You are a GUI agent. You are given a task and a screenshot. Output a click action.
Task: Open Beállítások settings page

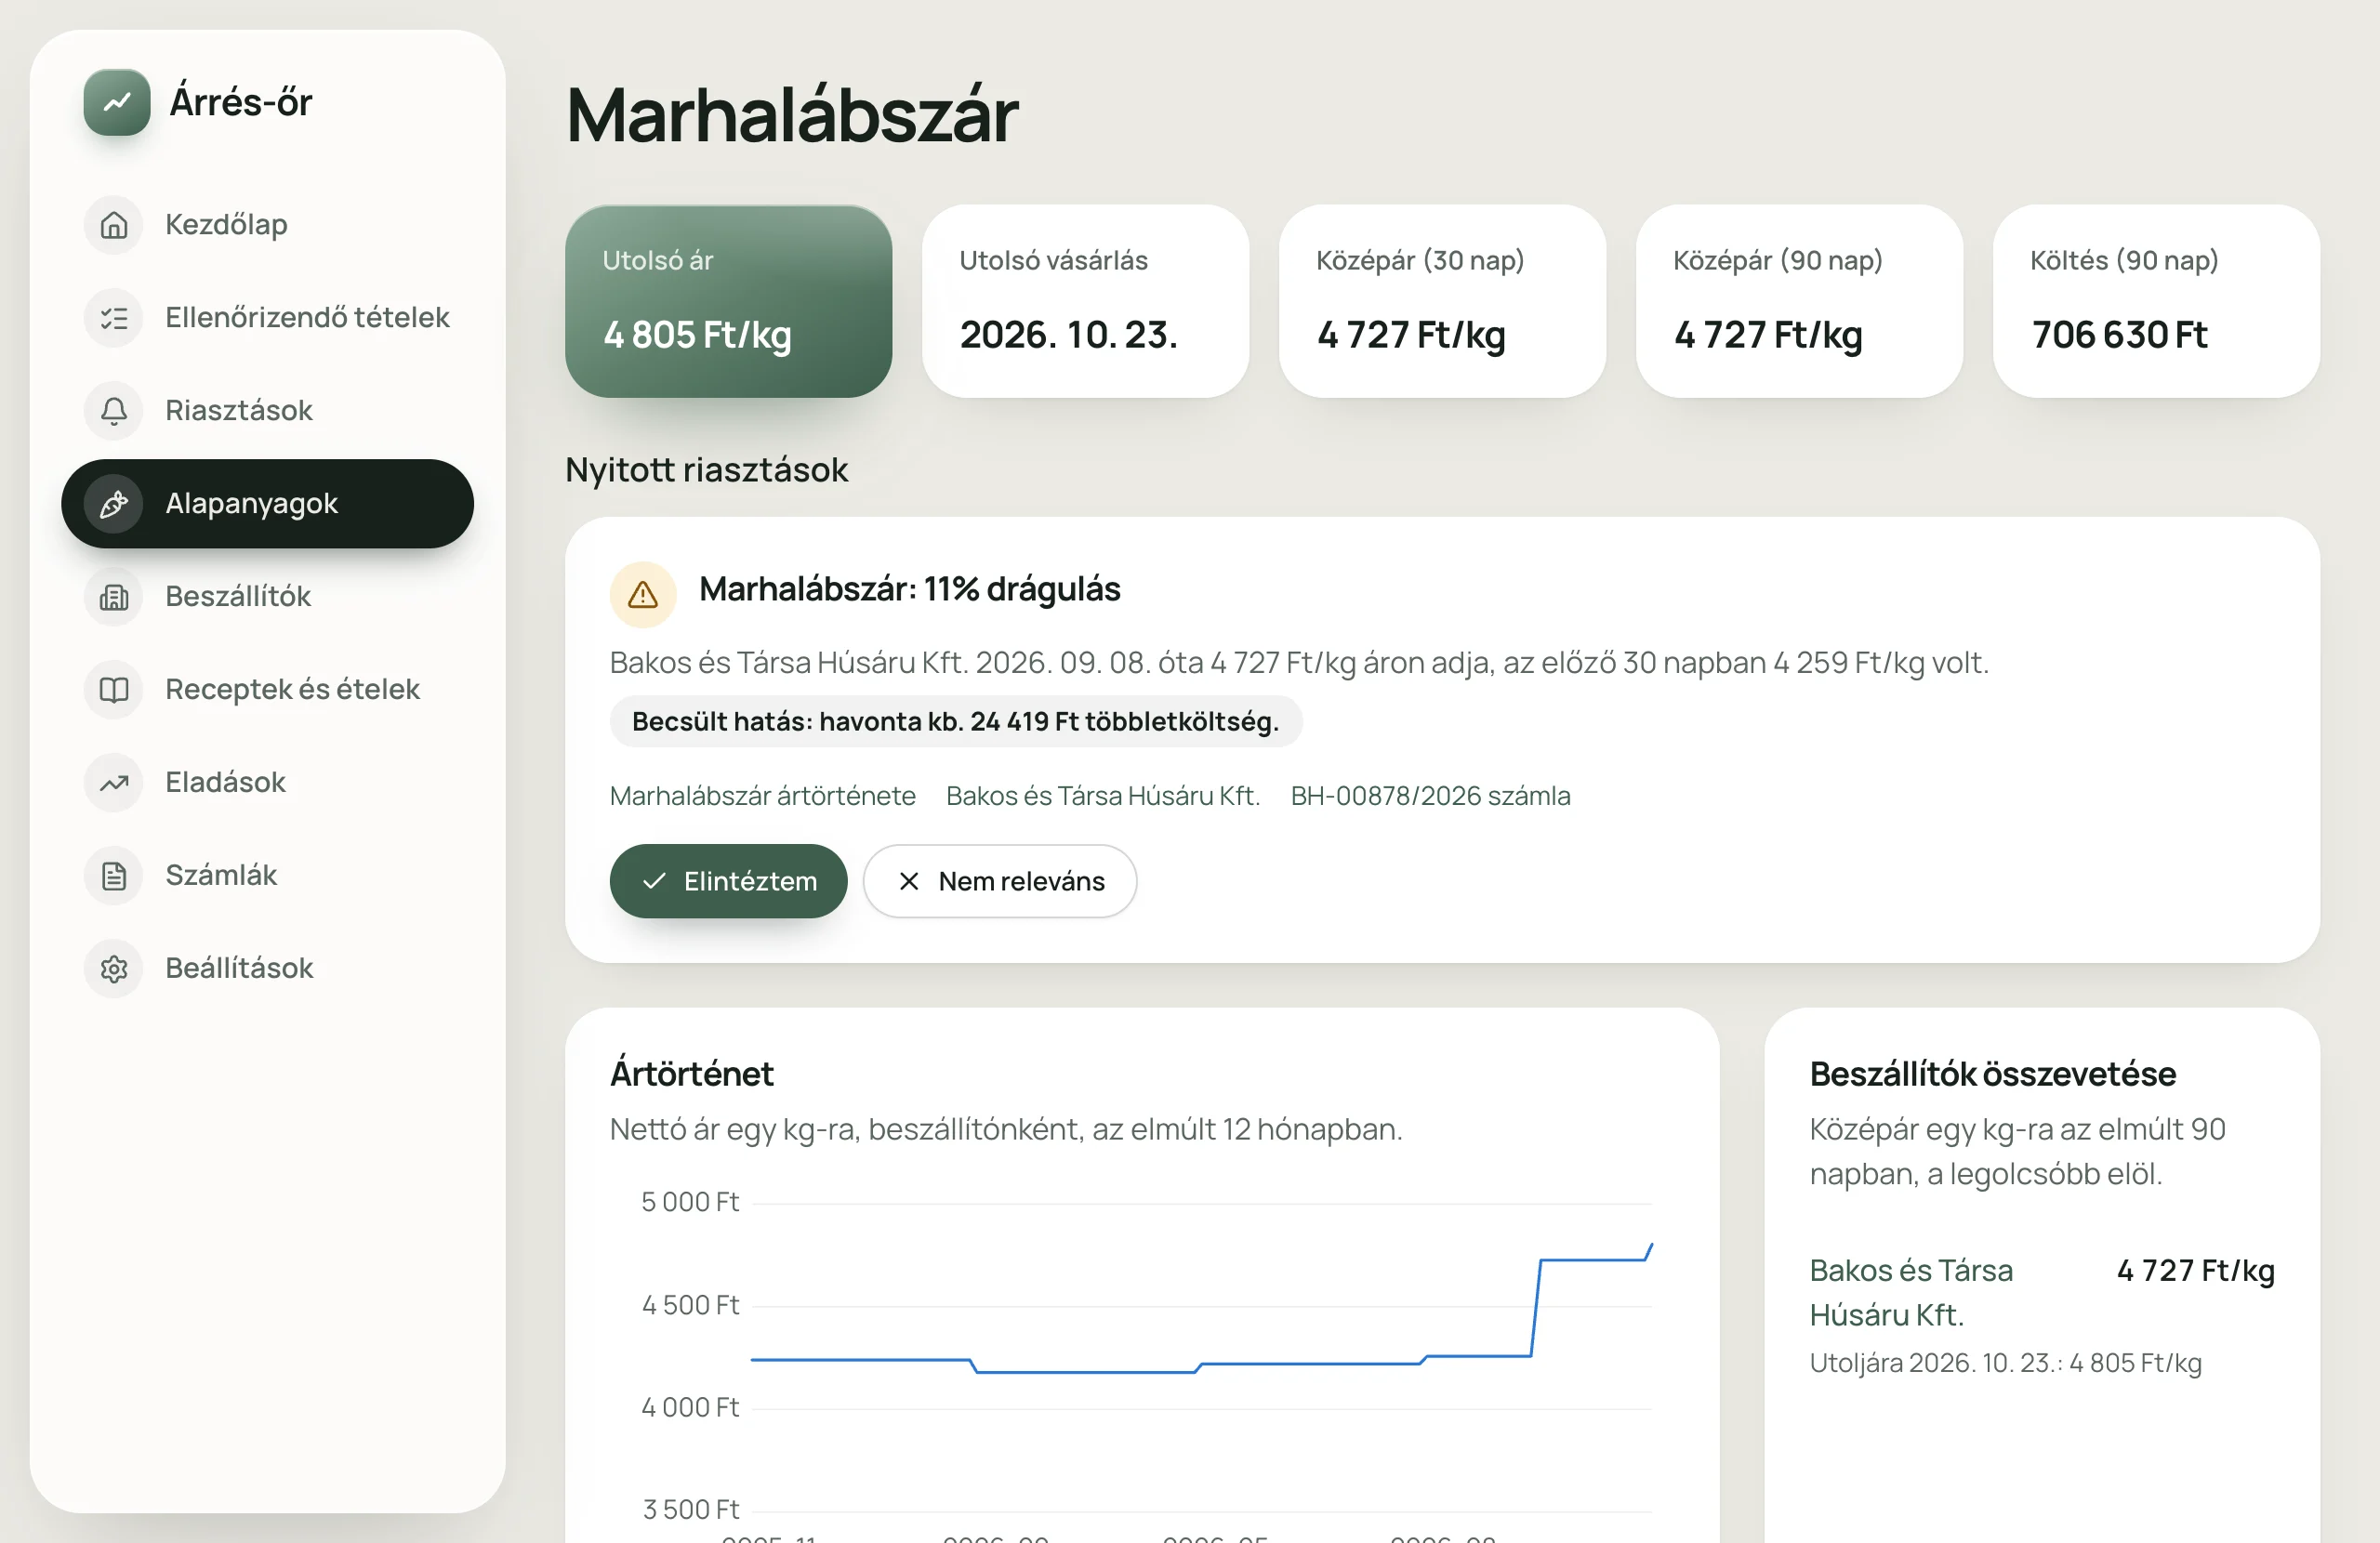pyautogui.click(x=267, y=969)
